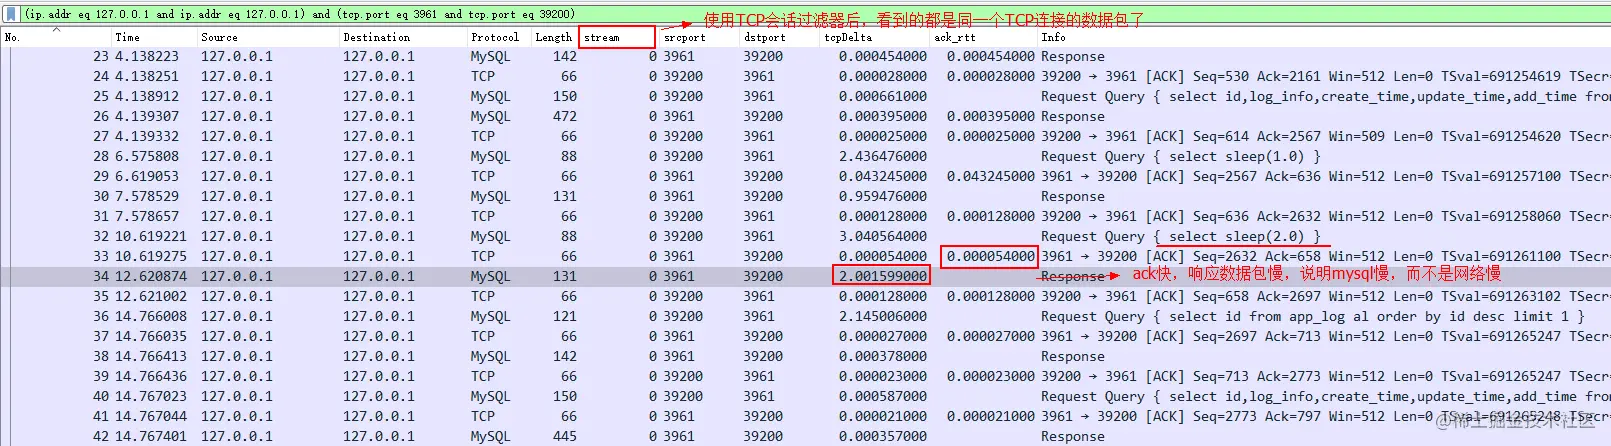Select packet number 26 in the list
1611x446 pixels.
(805, 116)
